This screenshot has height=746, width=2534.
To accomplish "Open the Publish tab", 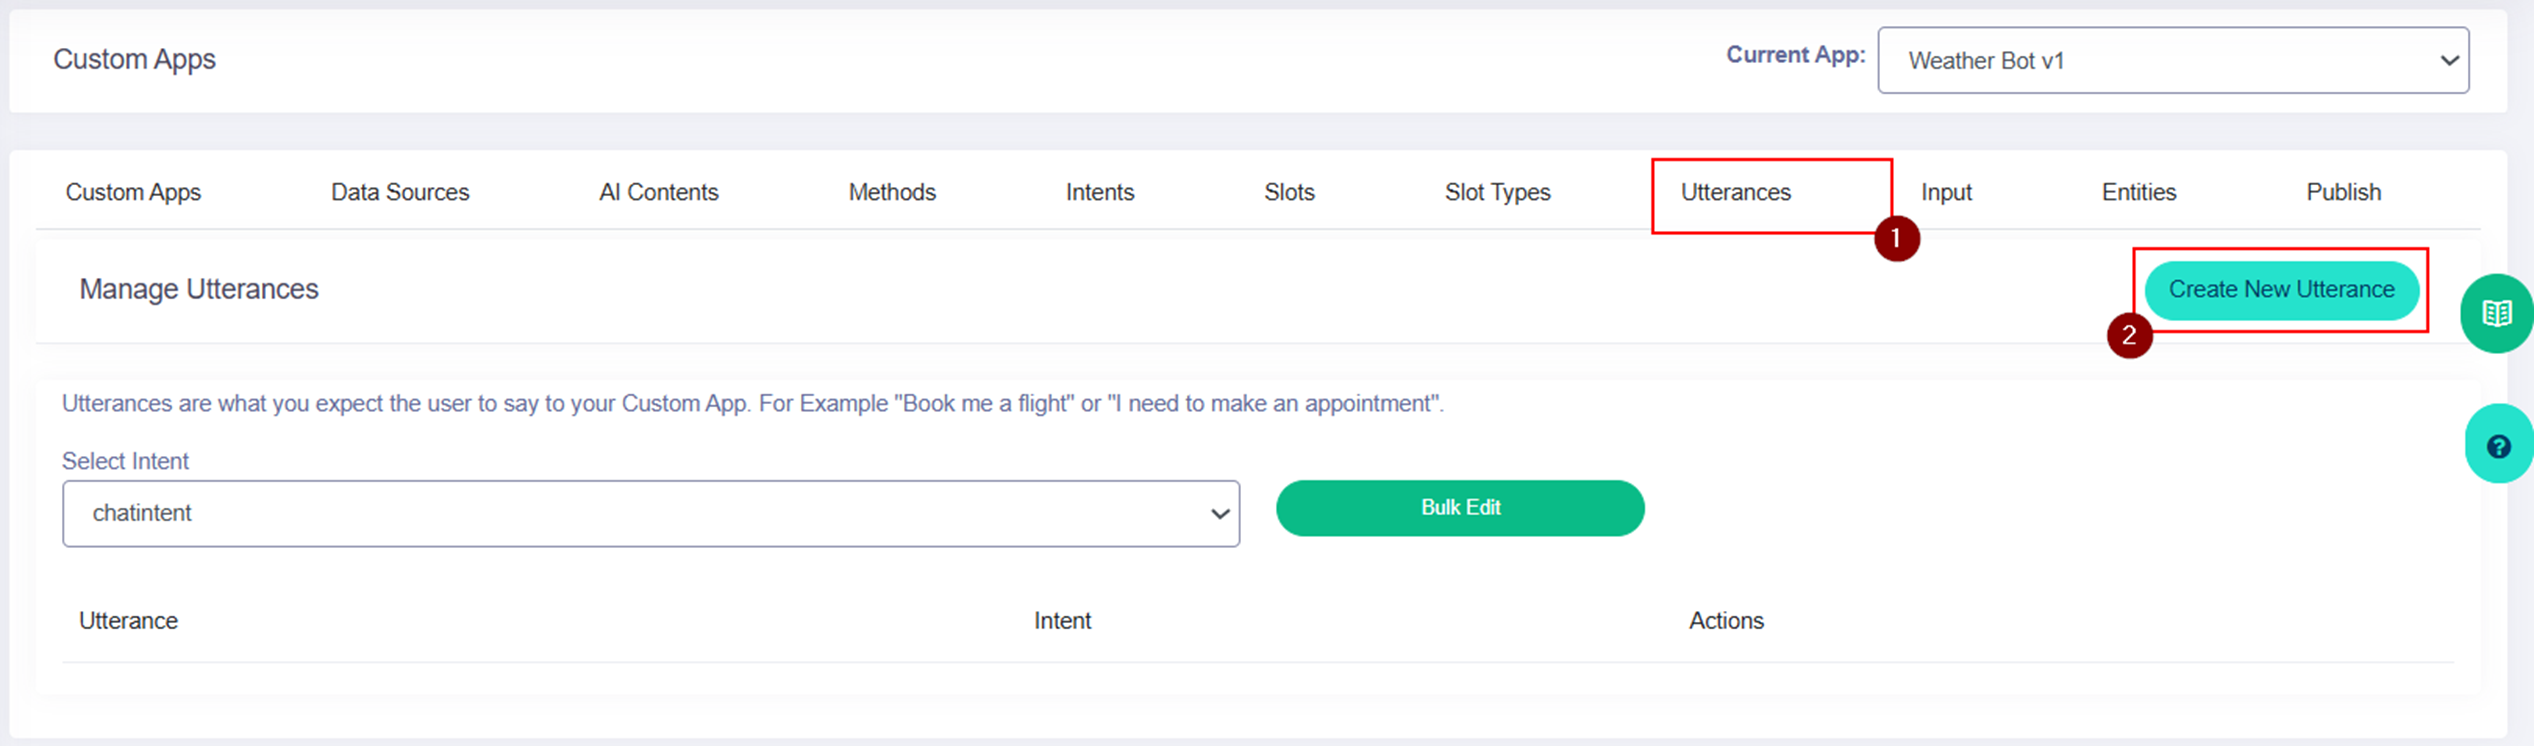I will coord(2343,192).
